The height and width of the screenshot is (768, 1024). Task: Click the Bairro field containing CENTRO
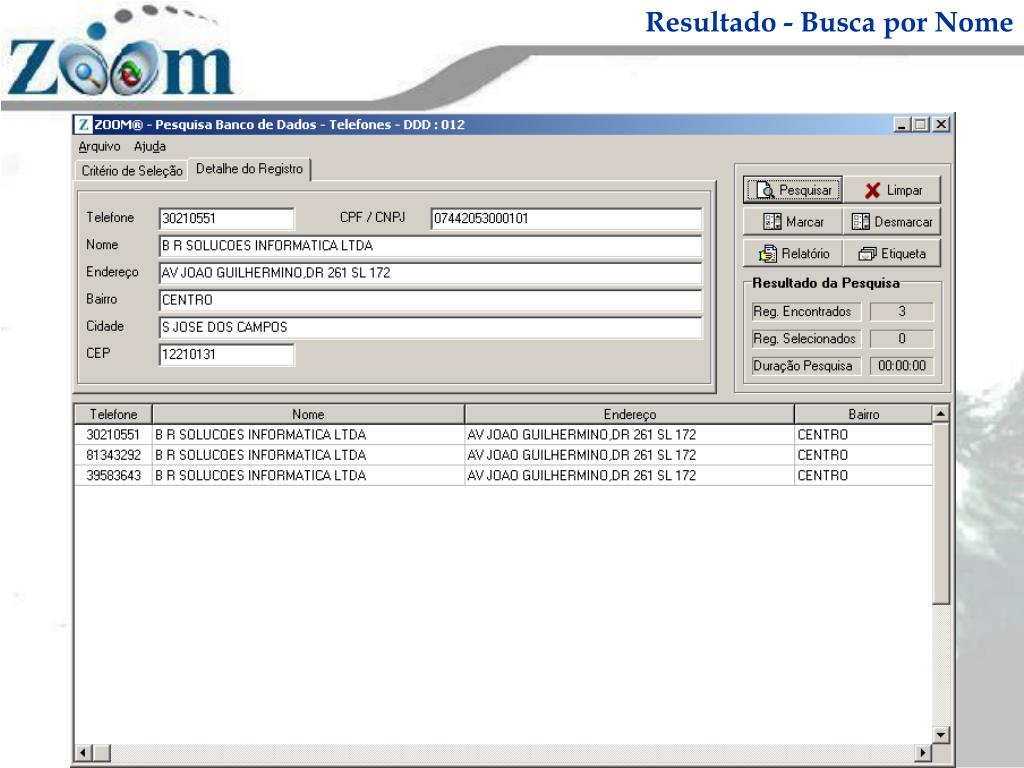click(430, 300)
